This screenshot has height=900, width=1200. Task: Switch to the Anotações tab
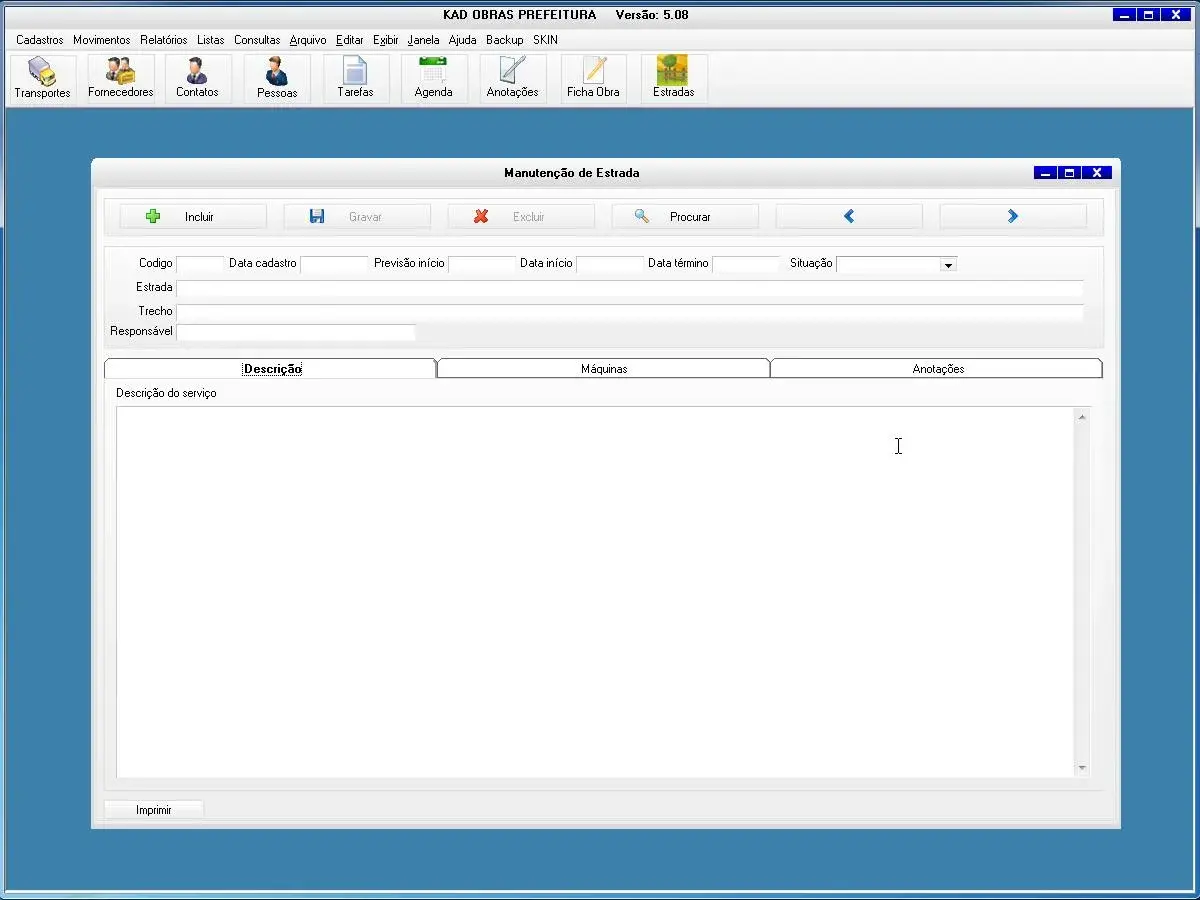pyautogui.click(x=937, y=368)
